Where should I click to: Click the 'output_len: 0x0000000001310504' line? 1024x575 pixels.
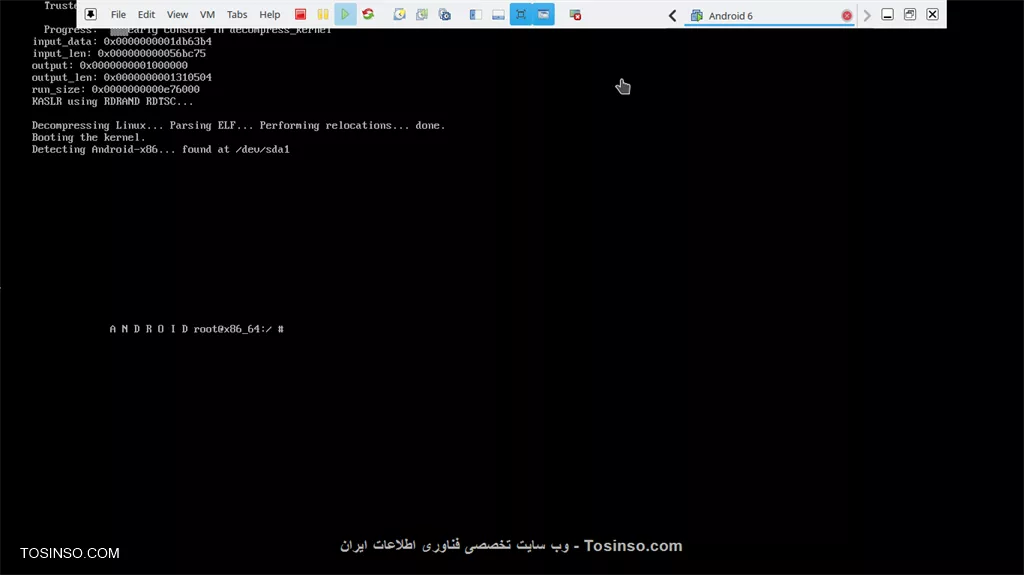click(x=121, y=77)
